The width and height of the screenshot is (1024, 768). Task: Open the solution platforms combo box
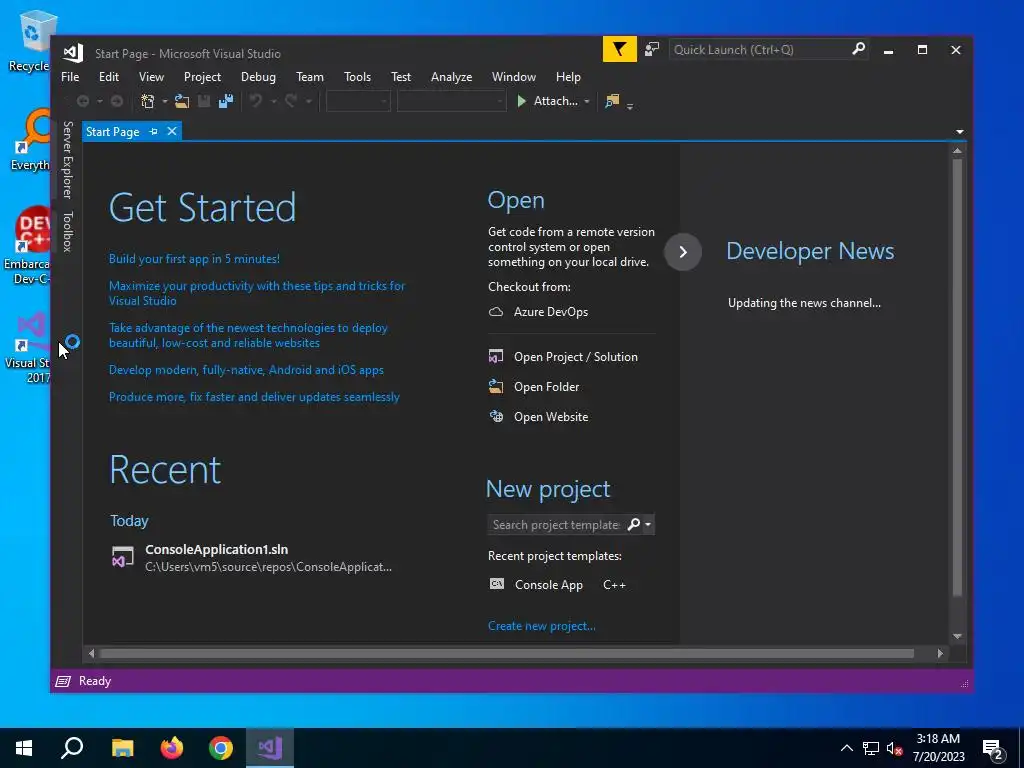pos(451,101)
